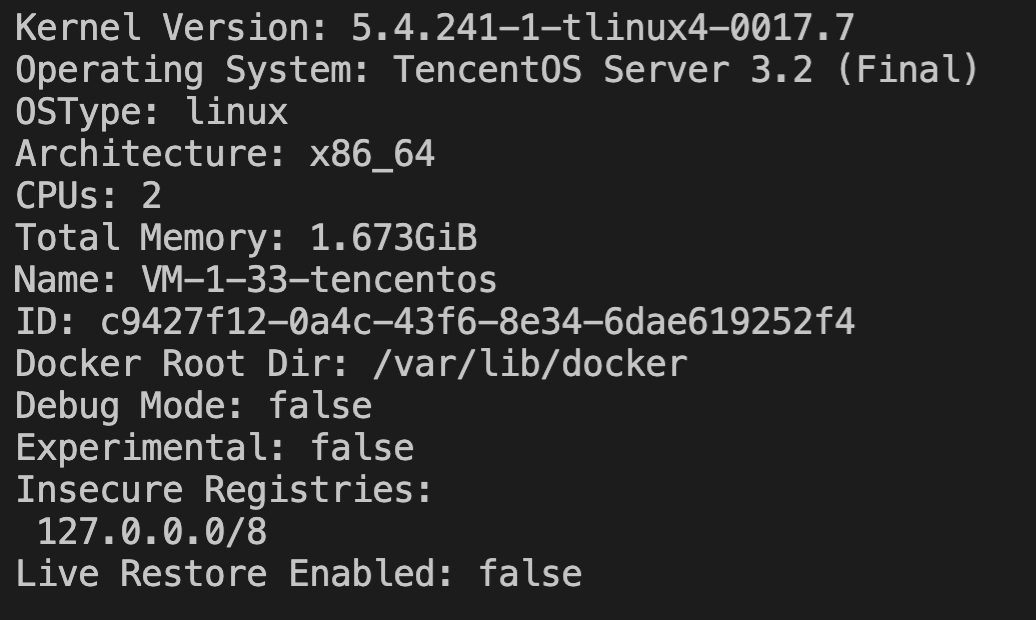Click the Experimental value "false"
The height and width of the screenshot is (620, 1036).
coord(361,448)
